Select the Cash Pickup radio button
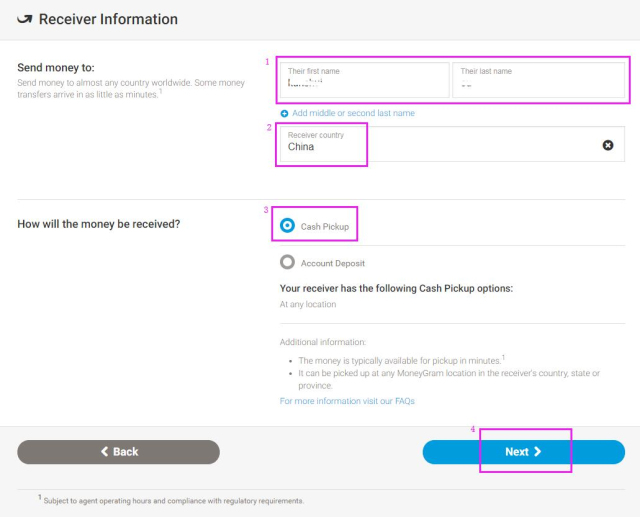 (288, 226)
